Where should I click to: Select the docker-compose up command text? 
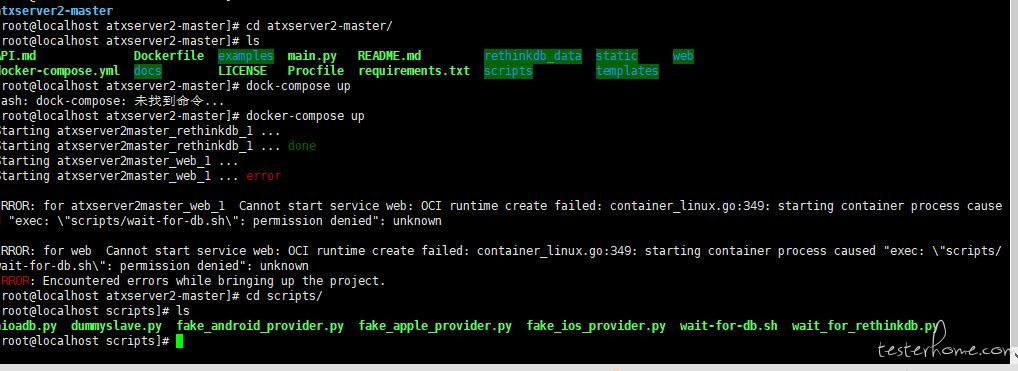(305, 116)
